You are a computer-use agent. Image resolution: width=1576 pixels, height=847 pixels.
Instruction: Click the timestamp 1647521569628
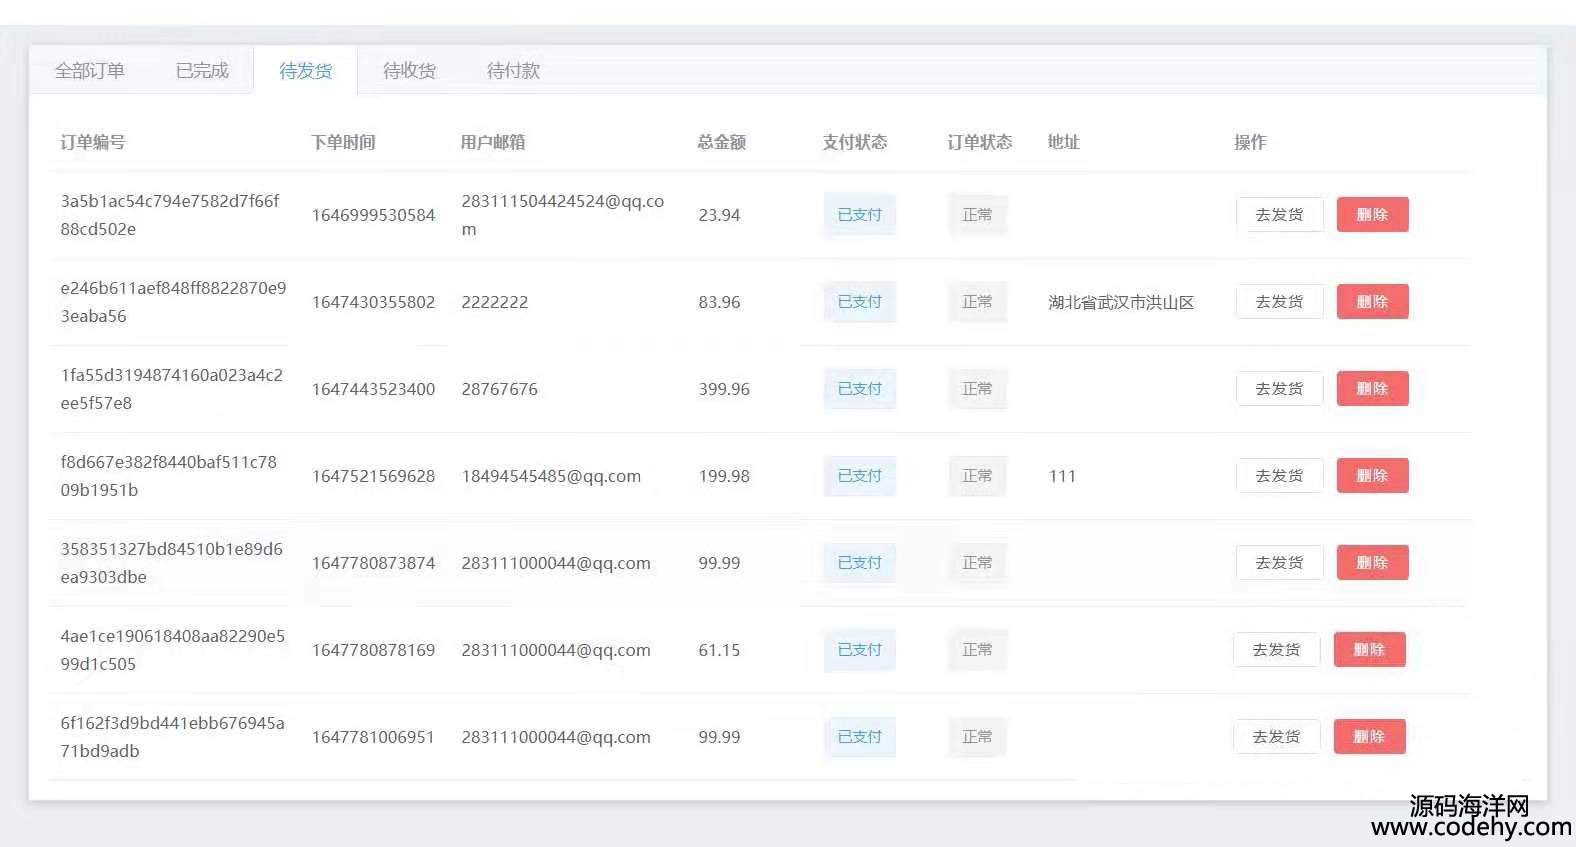[373, 476]
